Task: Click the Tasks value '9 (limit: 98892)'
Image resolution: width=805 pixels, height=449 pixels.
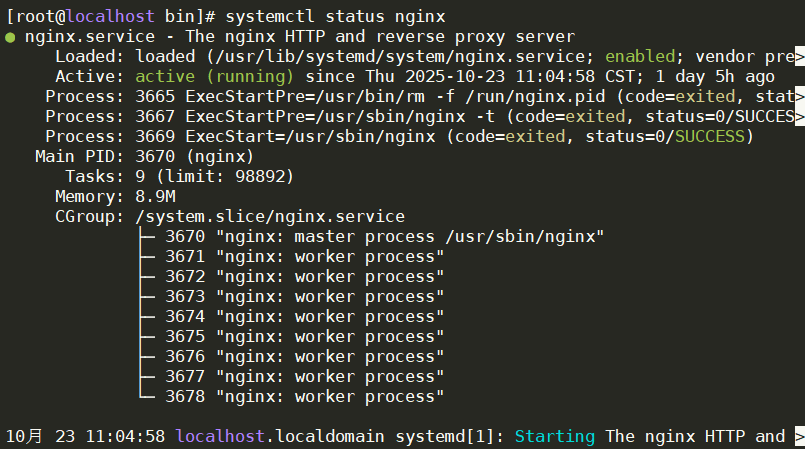Action: (214, 177)
